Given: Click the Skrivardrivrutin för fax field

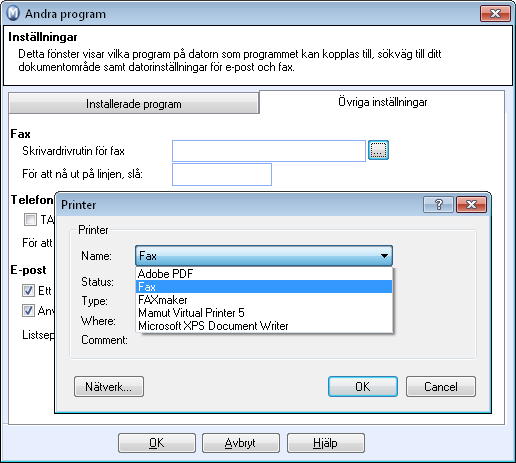Looking at the screenshot, I should [x=269, y=151].
